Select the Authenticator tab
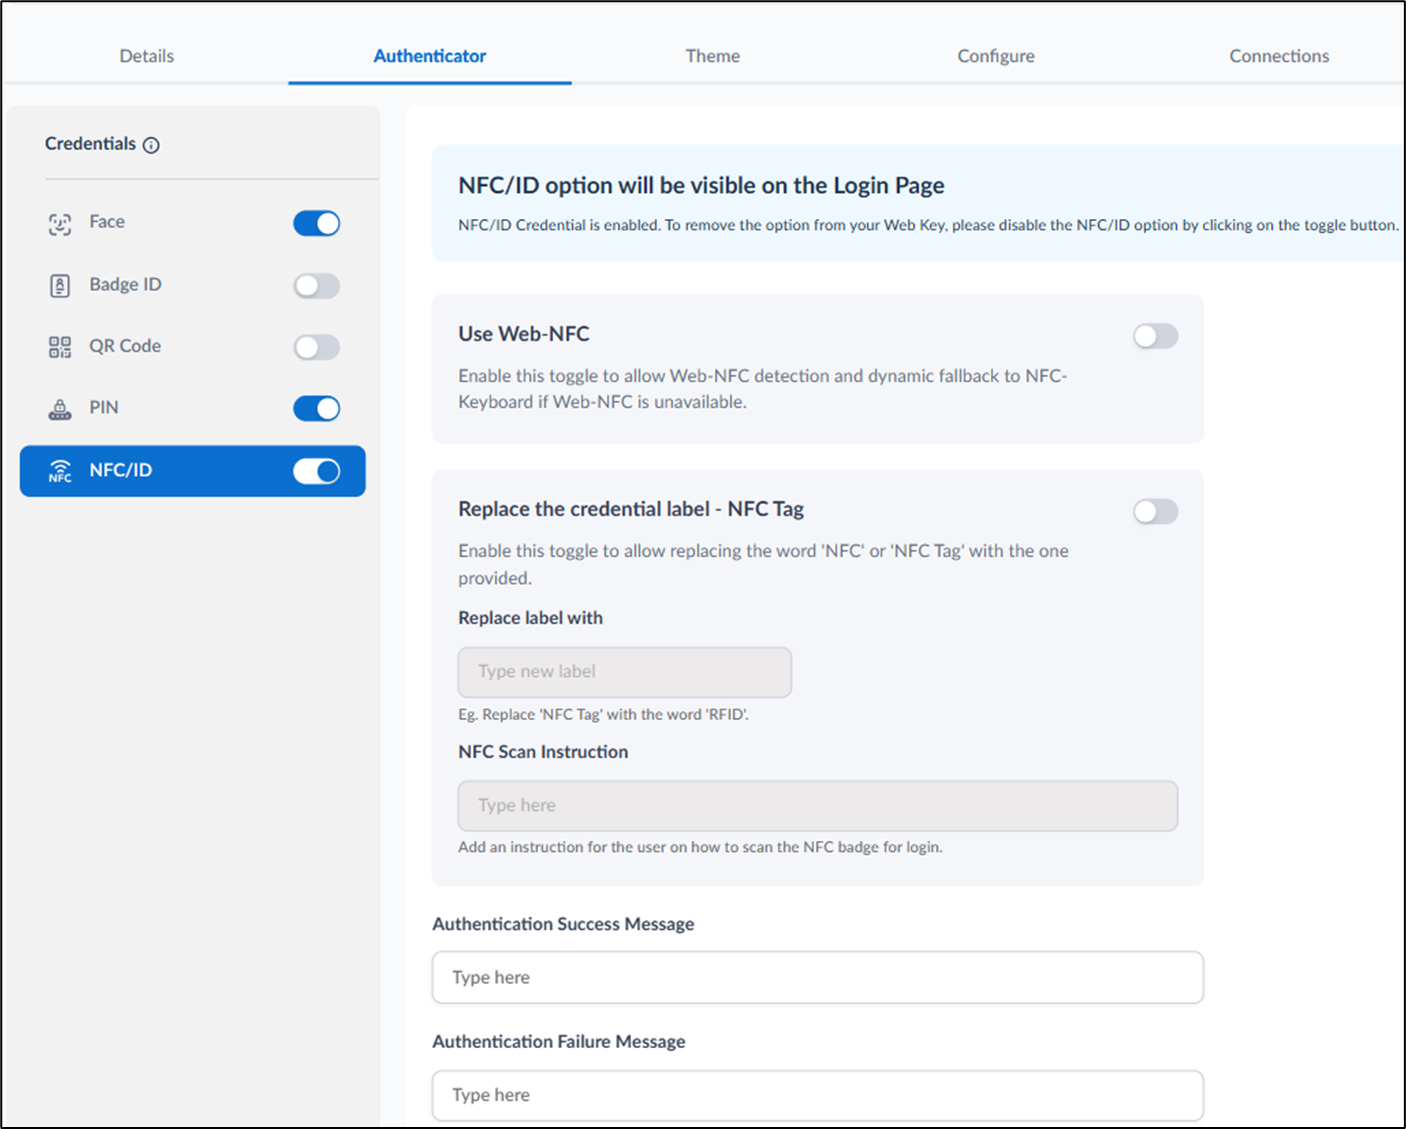Image resolution: width=1406 pixels, height=1129 pixels. point(430,56)
